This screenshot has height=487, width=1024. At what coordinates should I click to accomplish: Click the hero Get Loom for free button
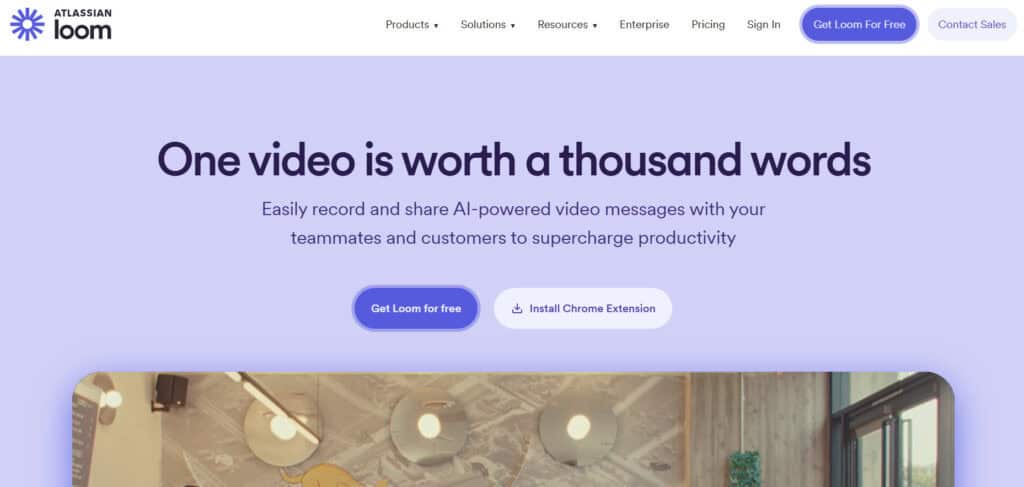pyautogui.click(x=416, y=308)
